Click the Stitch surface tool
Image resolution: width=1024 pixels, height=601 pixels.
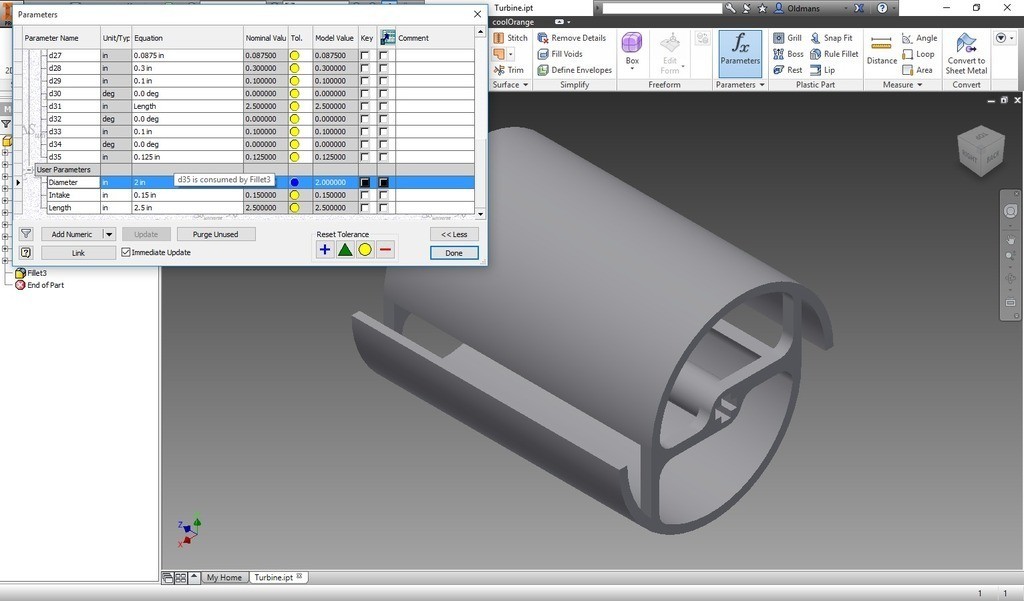point(511,38)
